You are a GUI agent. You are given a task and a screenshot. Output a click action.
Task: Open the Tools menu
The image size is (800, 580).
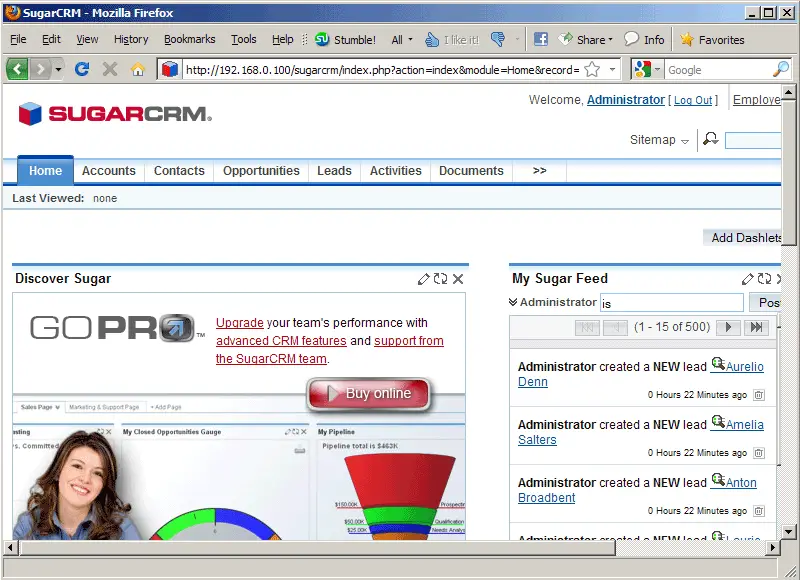pos(243,39)
